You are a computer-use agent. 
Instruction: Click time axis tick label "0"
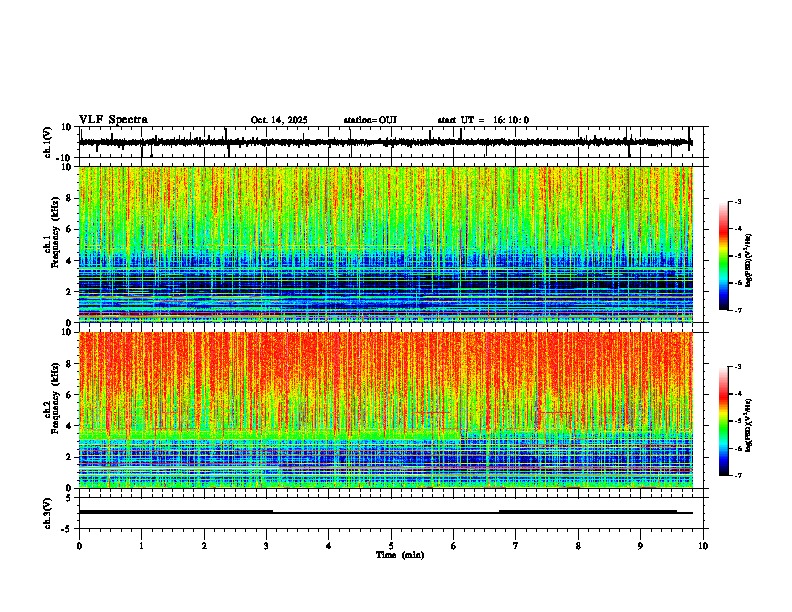tap(79, 546)
